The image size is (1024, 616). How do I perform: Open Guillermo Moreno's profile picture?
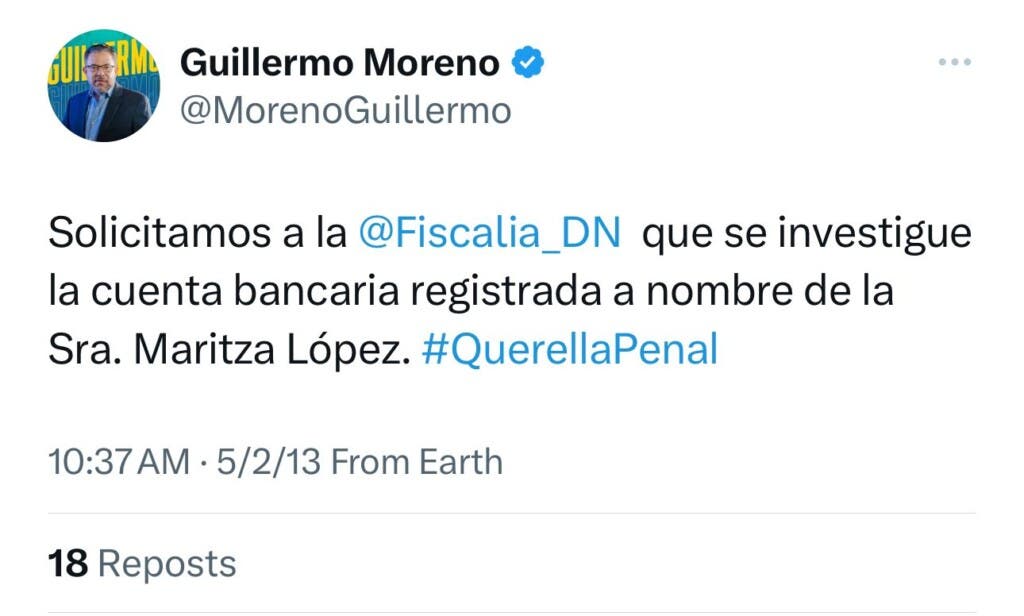point(103,85)
